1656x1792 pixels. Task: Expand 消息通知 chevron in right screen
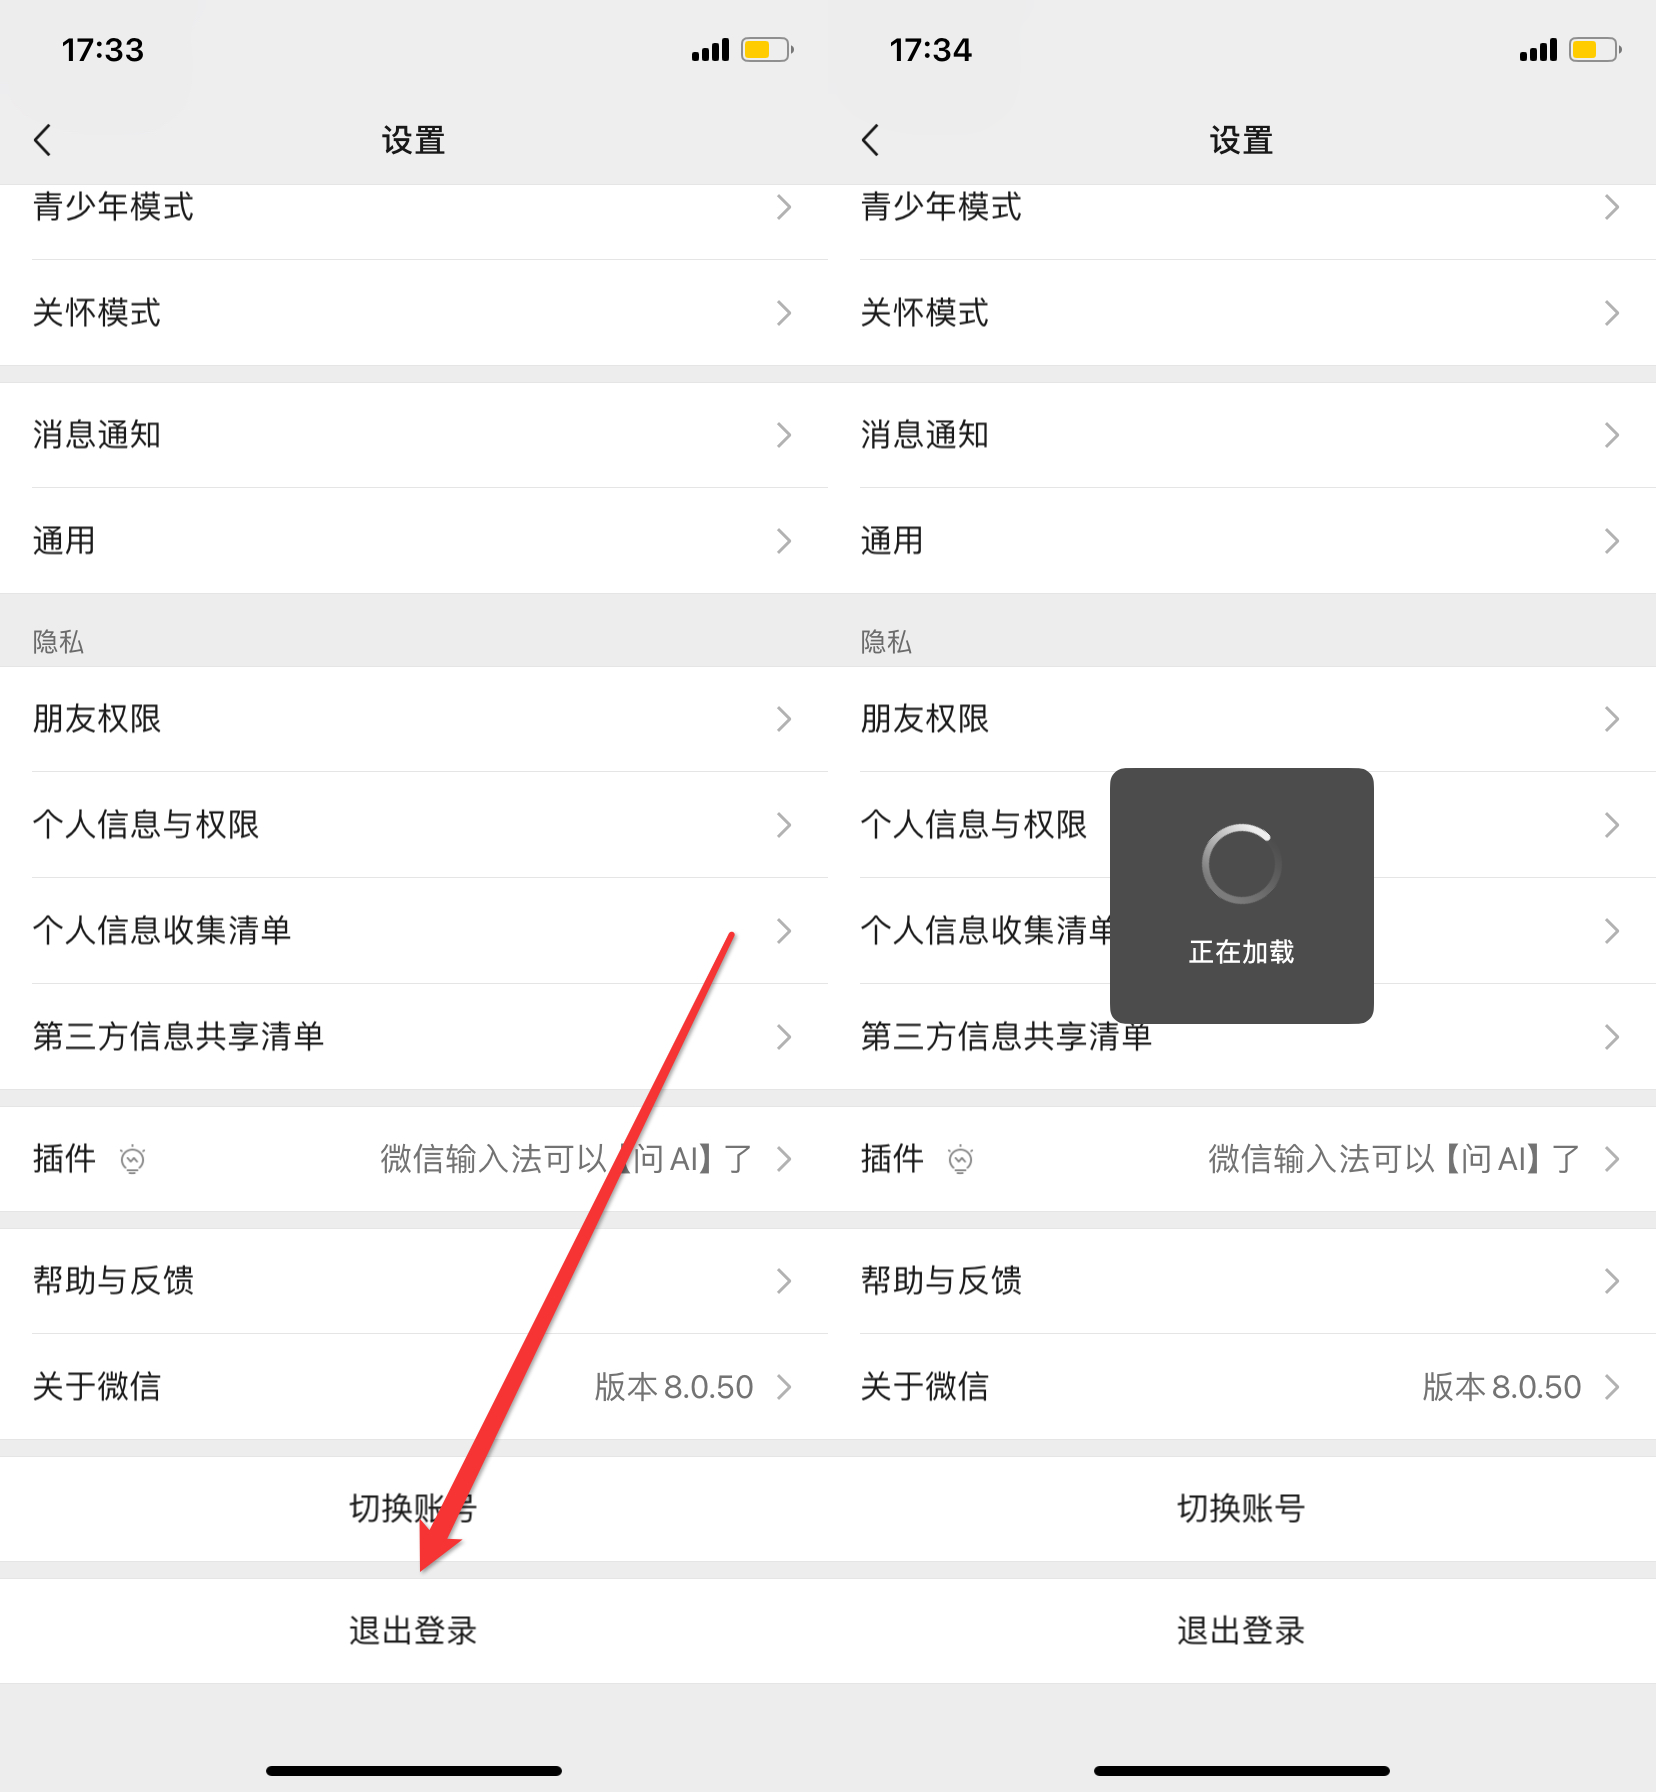[1612, 435]
